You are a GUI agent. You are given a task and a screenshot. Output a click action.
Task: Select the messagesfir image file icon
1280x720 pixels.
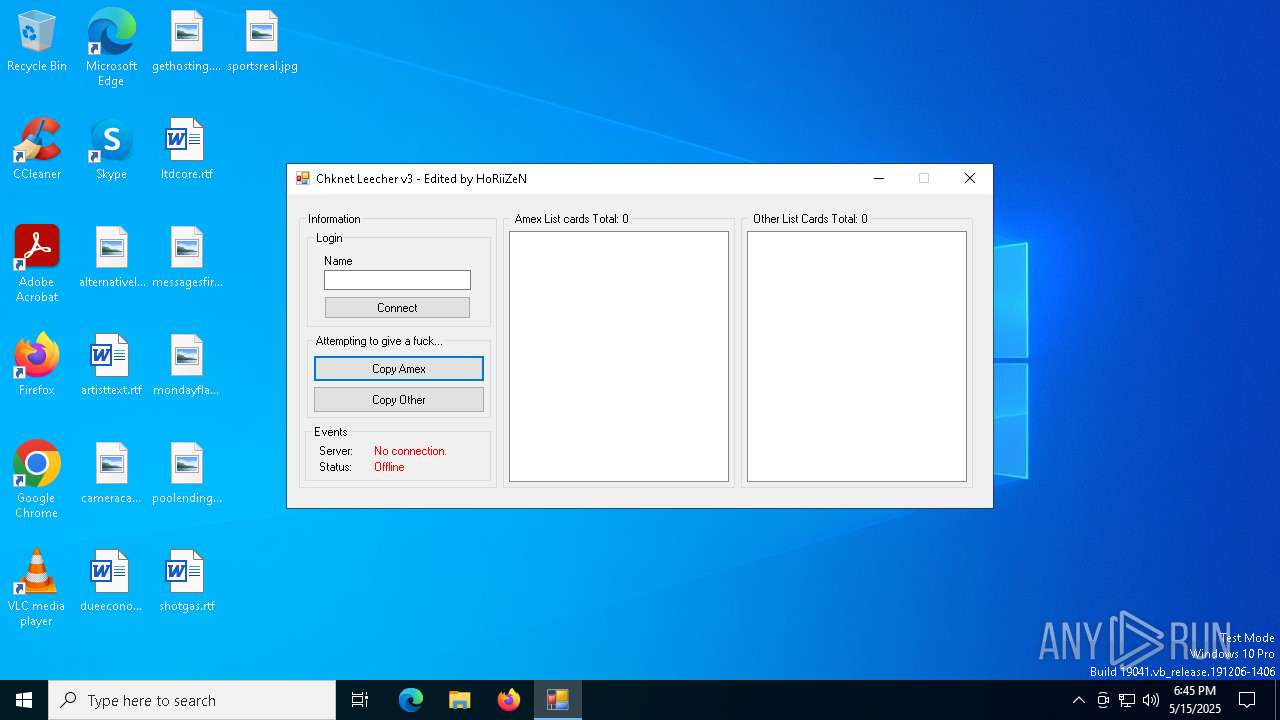point(187,258)
